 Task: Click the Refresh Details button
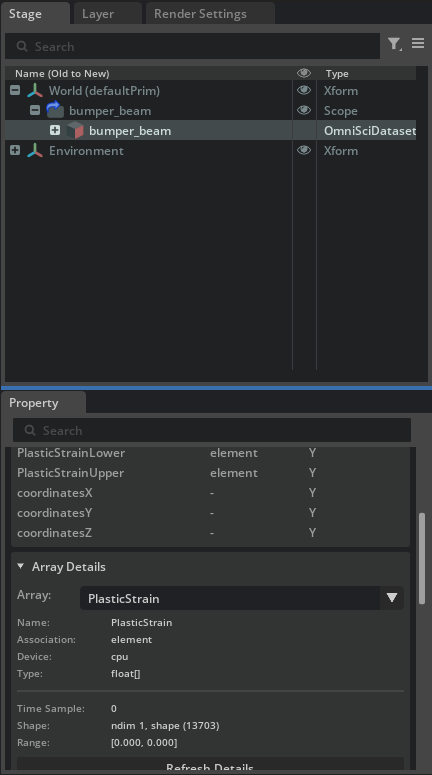point(210,765)
